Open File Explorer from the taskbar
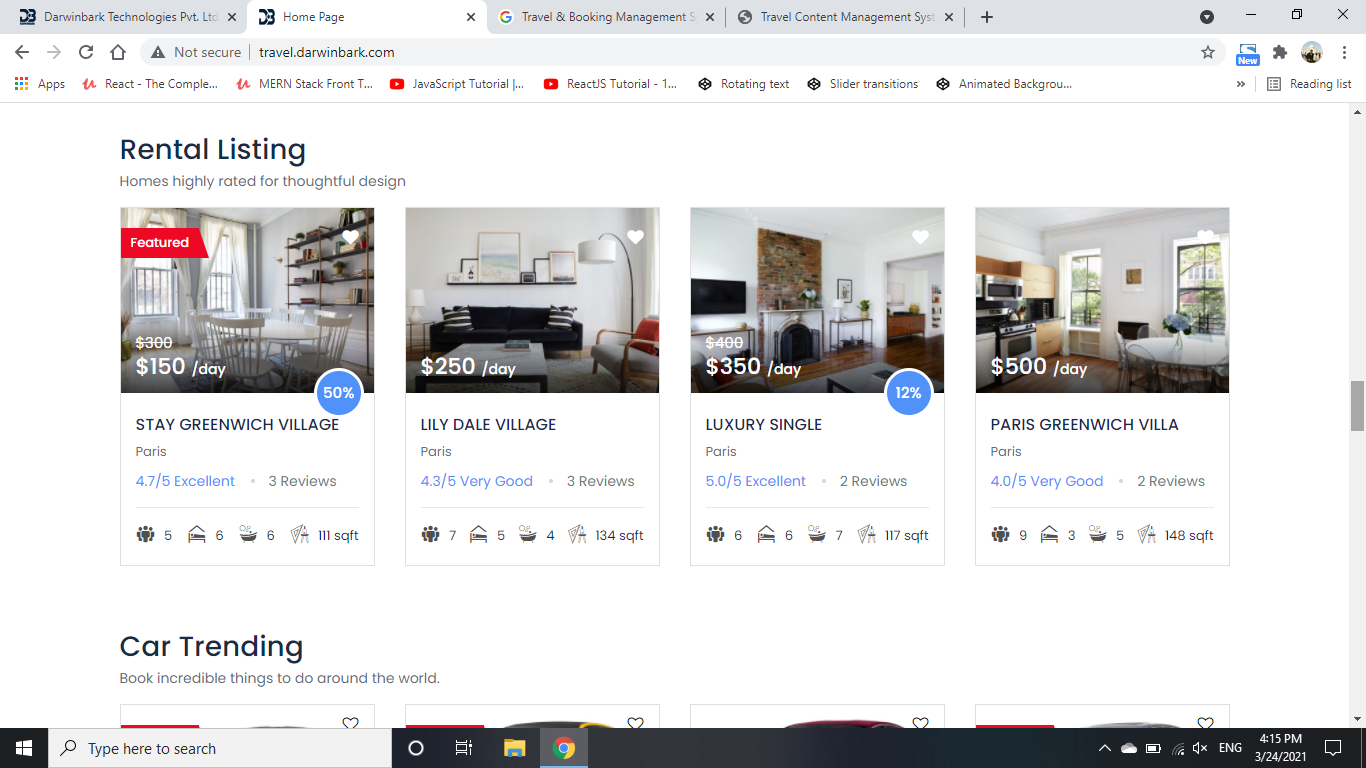The image size is (1366, 768). (x=515, y=748)
